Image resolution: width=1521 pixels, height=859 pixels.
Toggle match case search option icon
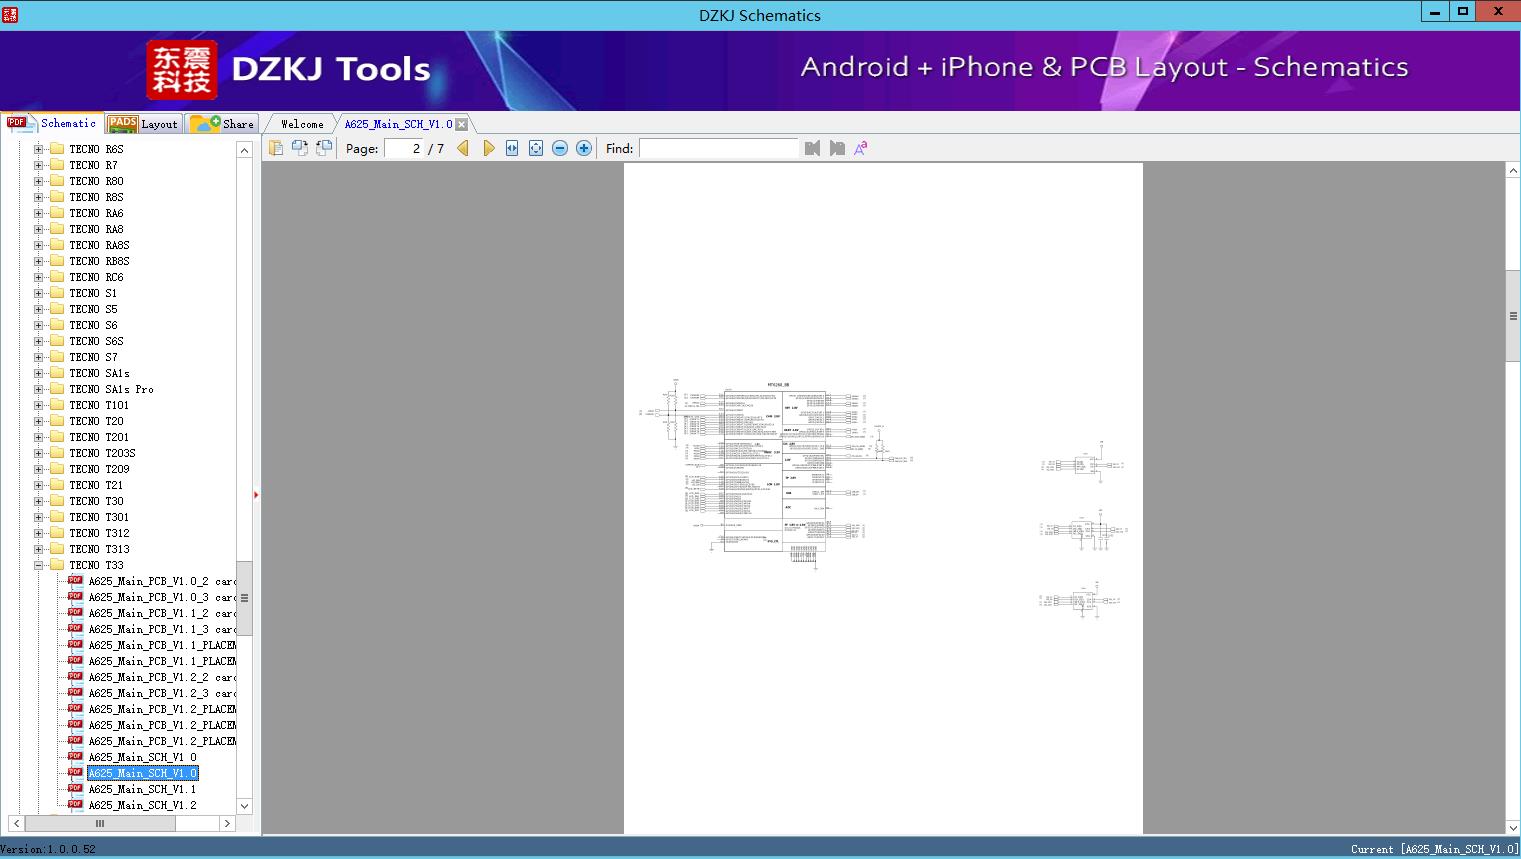tap(860, 148)
